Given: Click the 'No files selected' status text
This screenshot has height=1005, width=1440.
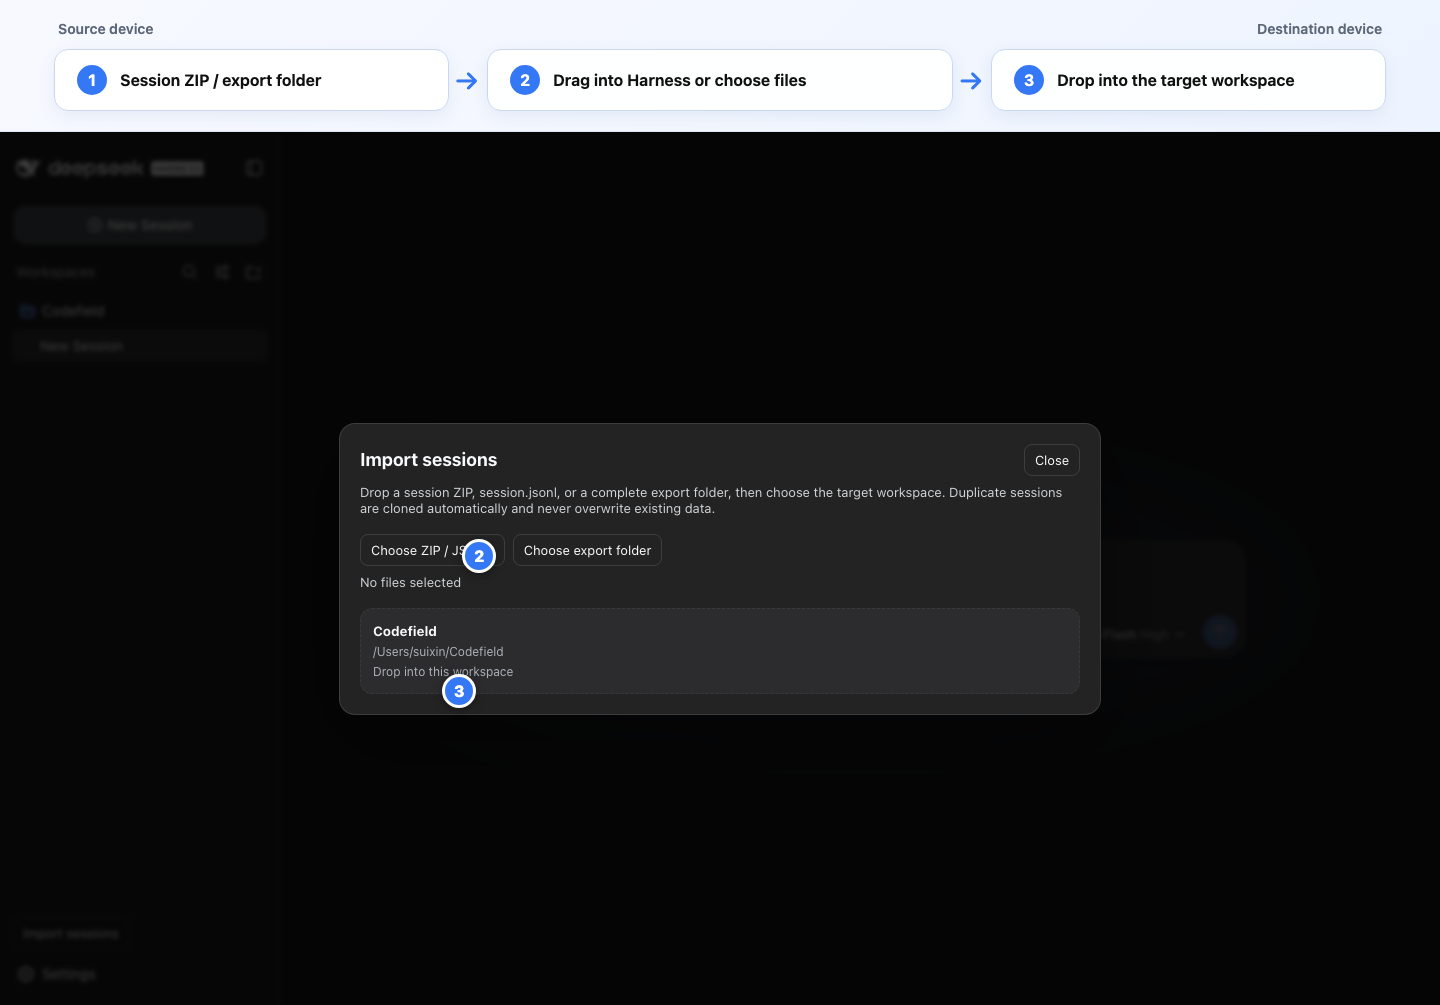Looking at the screenshot, I should 410,582.
